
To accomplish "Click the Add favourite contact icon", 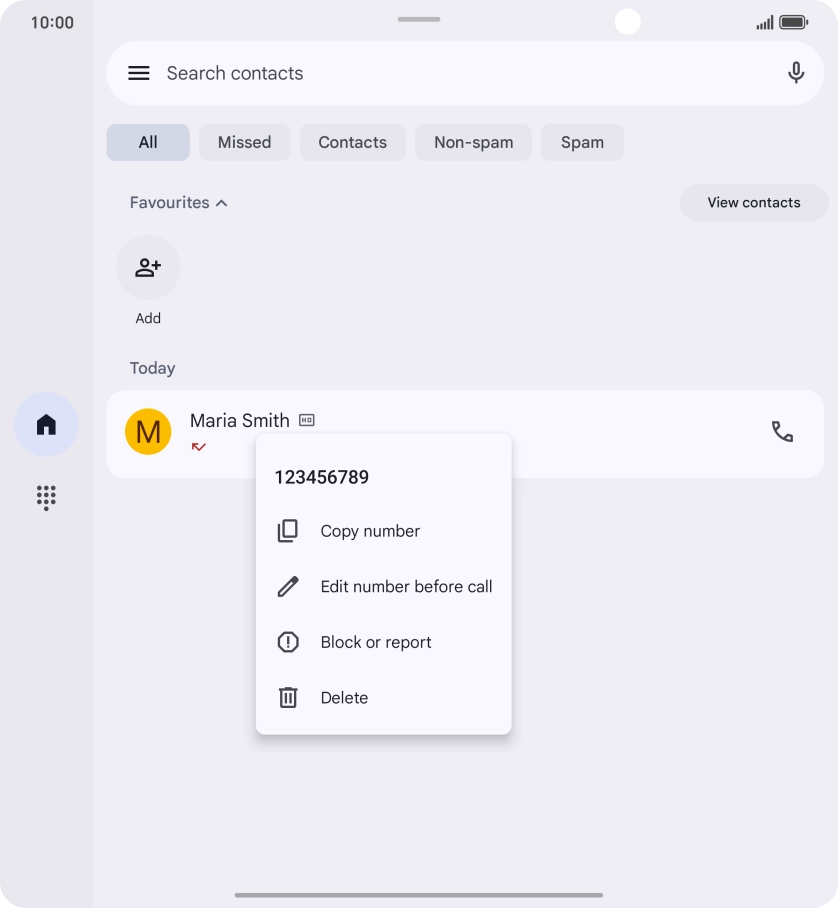I will point(148,268).
